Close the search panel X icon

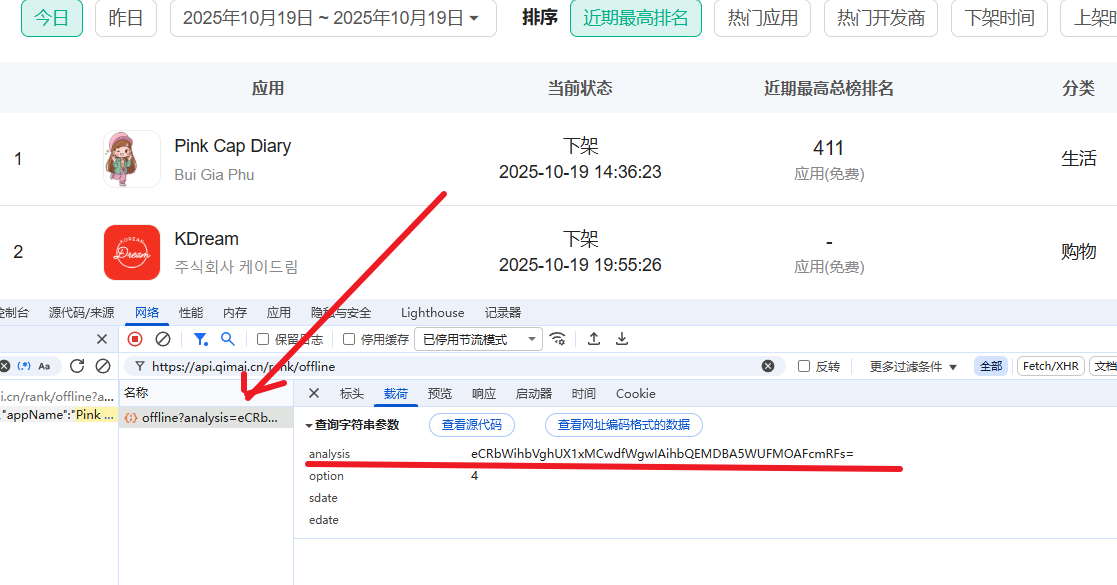102,339
